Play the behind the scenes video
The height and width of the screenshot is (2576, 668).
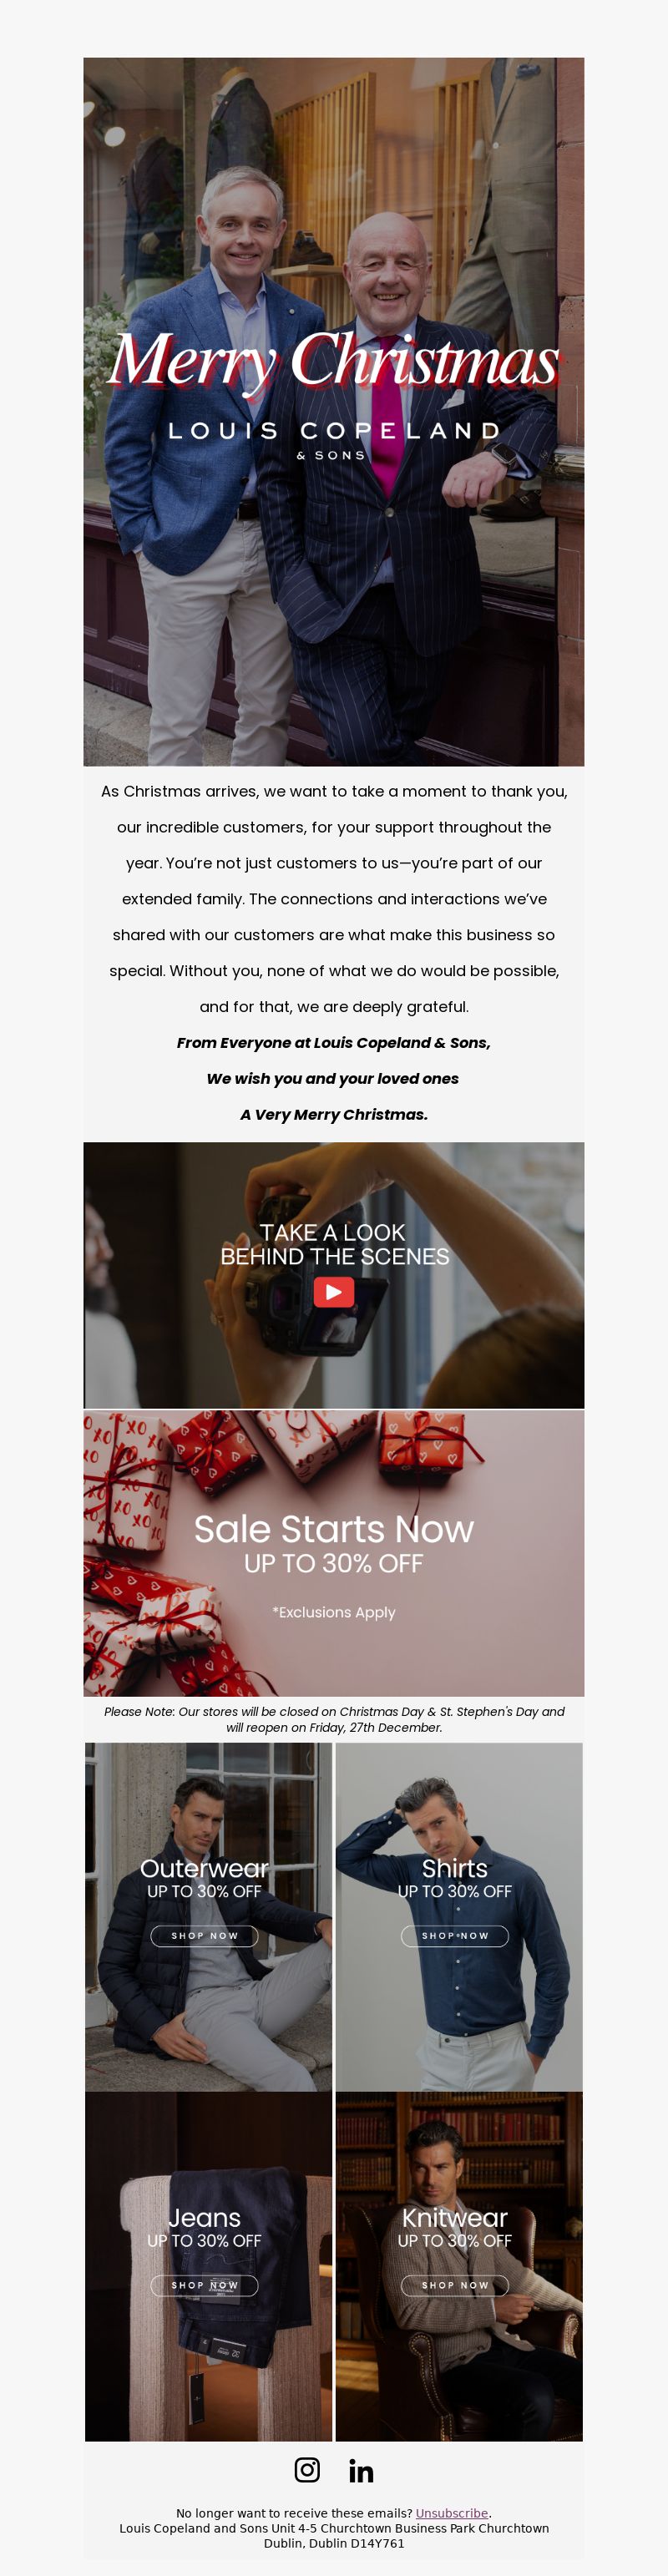[x=334, y=1292]
